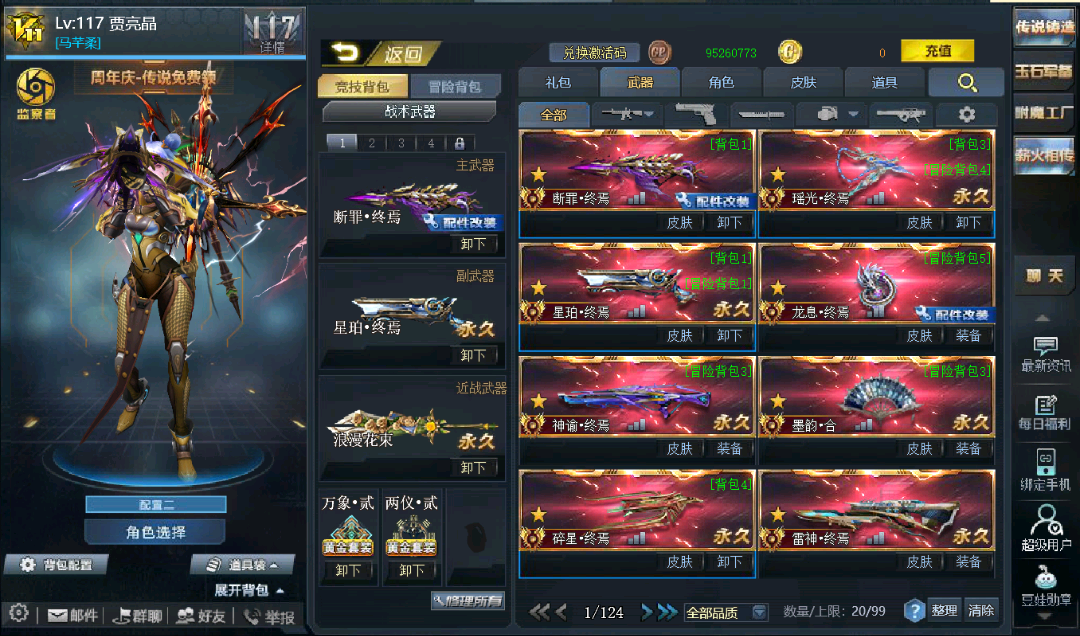Switch to the 角色 tab
This screenshot has width=1080, height=636.
click(721, 83)
